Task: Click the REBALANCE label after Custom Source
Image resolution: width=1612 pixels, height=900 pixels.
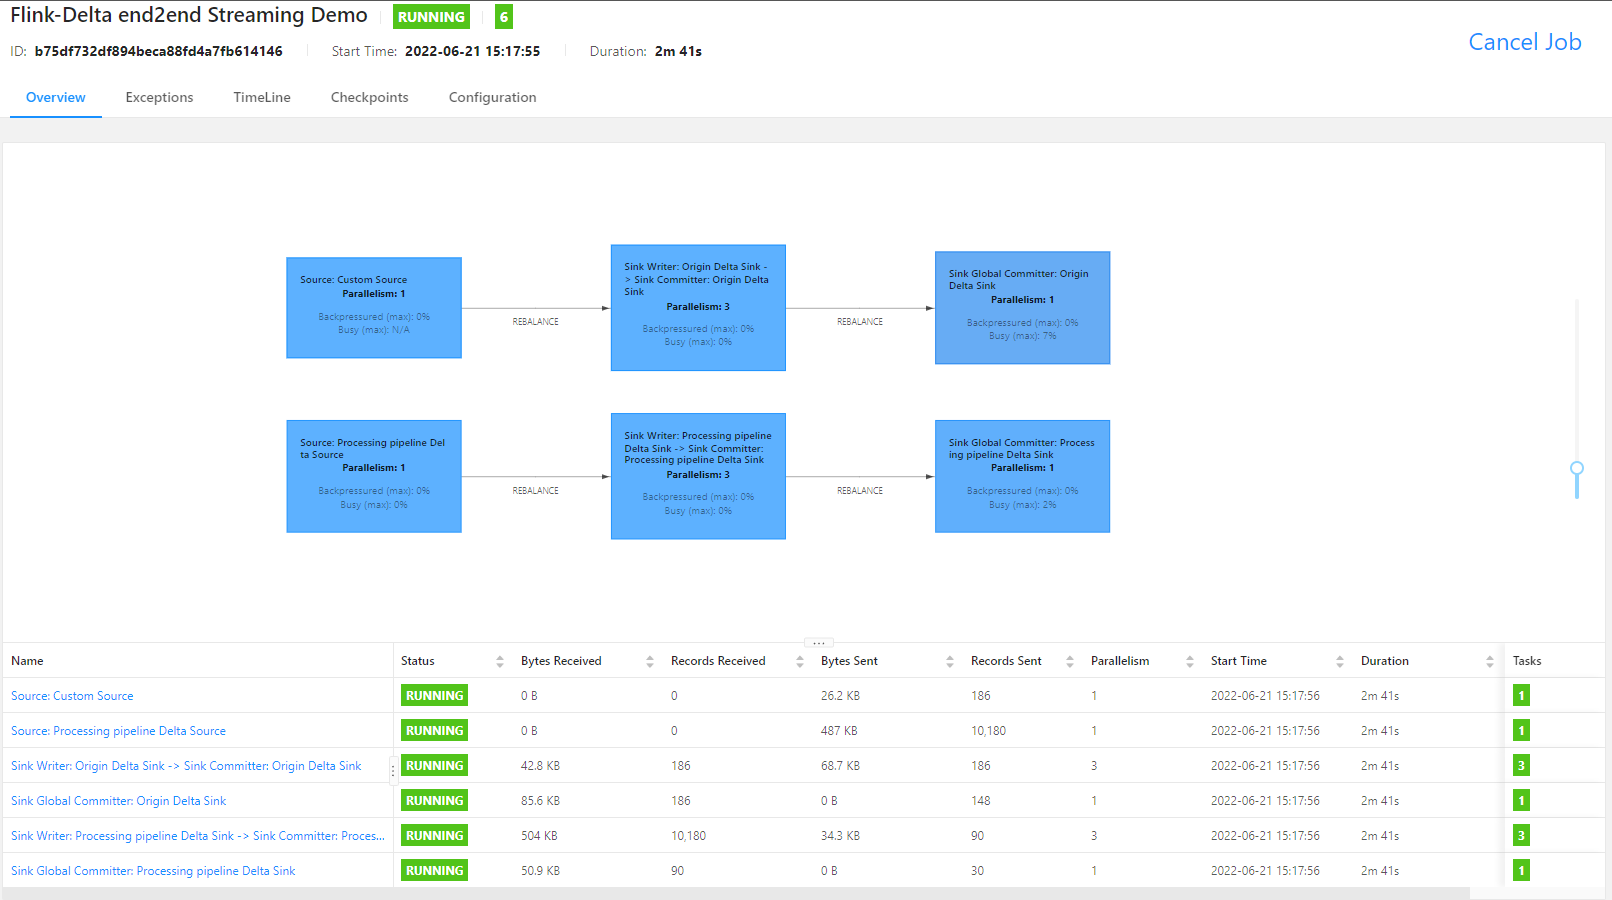Action: click(x=536, y=322)
